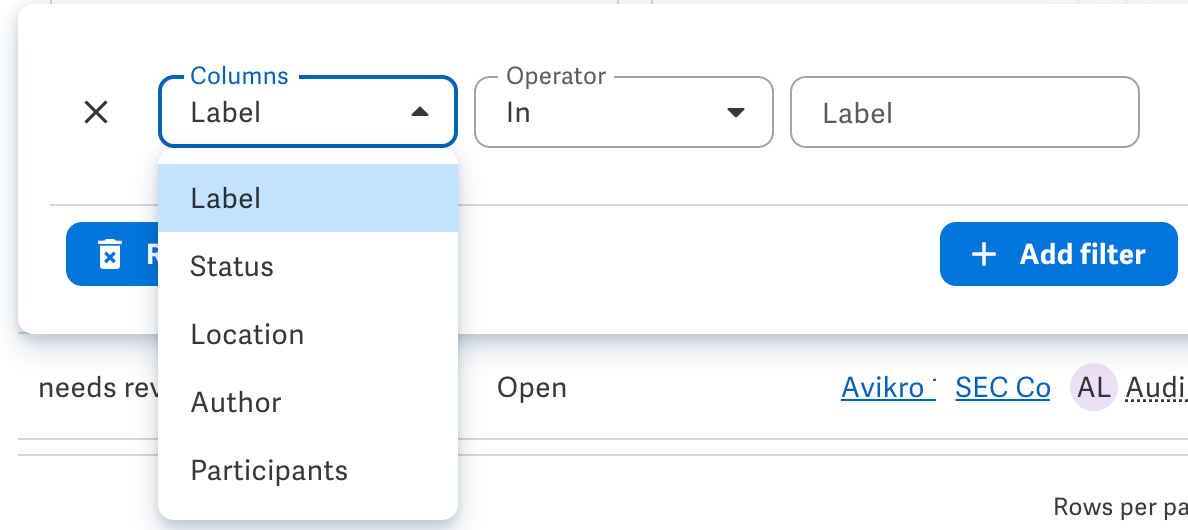Image resolution: width=1188 pixels, height=530 pixels.
Task: Pick Location from column options
Action: click(308, 335)
